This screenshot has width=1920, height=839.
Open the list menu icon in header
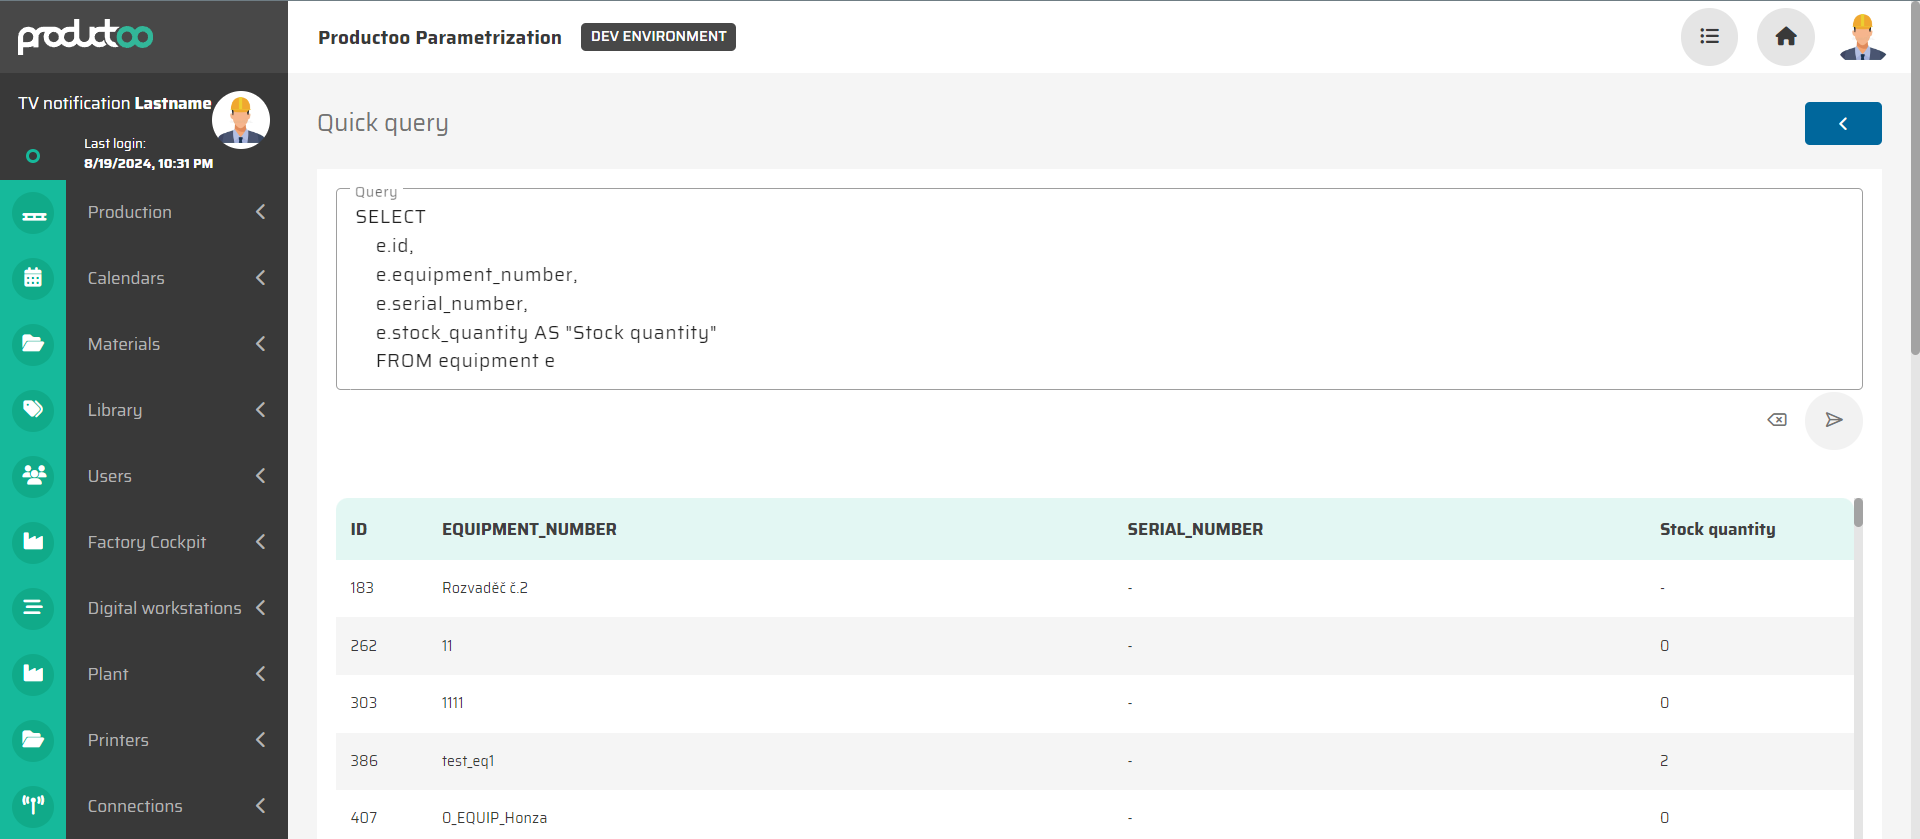pyautogui.click(x=1709, y=37)
